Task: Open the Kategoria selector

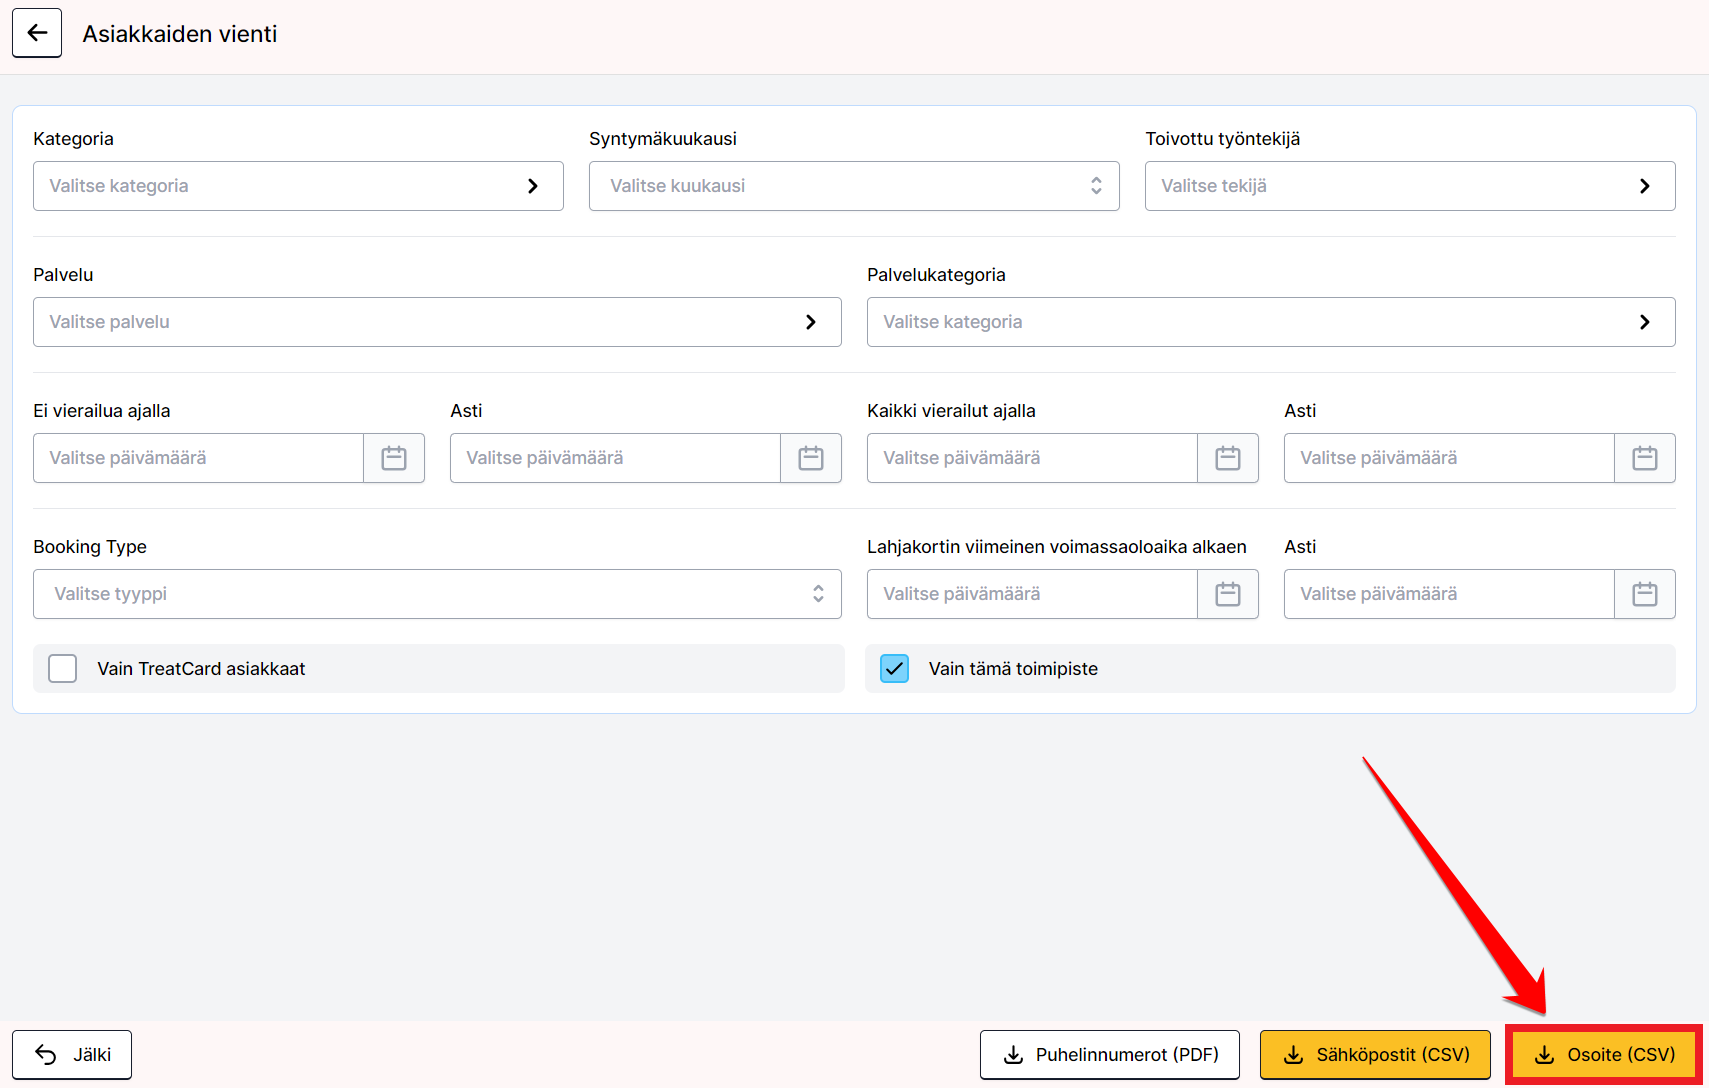Action: [298, 186]
